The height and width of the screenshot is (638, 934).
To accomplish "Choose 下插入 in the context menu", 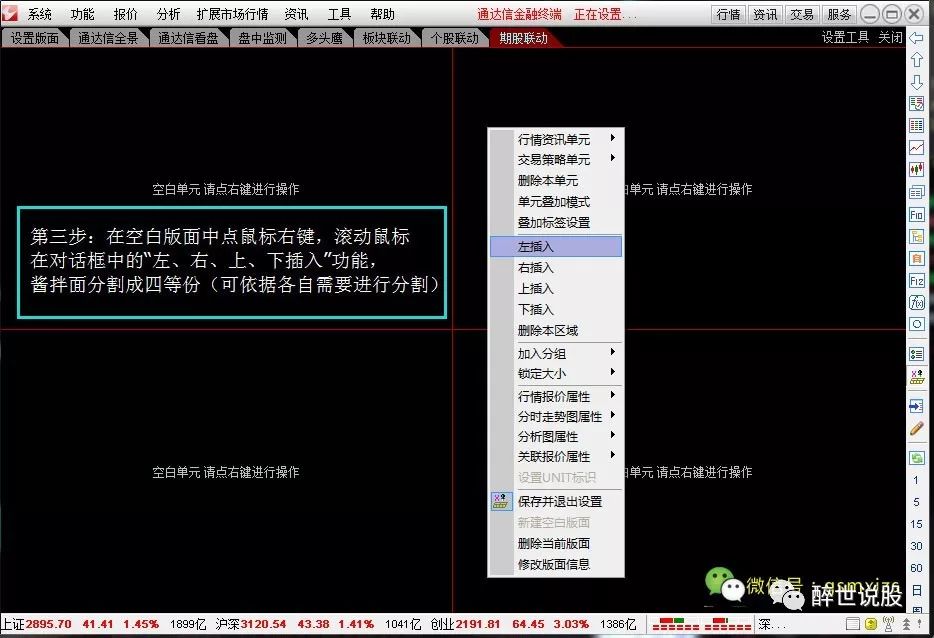I will 556,309.
